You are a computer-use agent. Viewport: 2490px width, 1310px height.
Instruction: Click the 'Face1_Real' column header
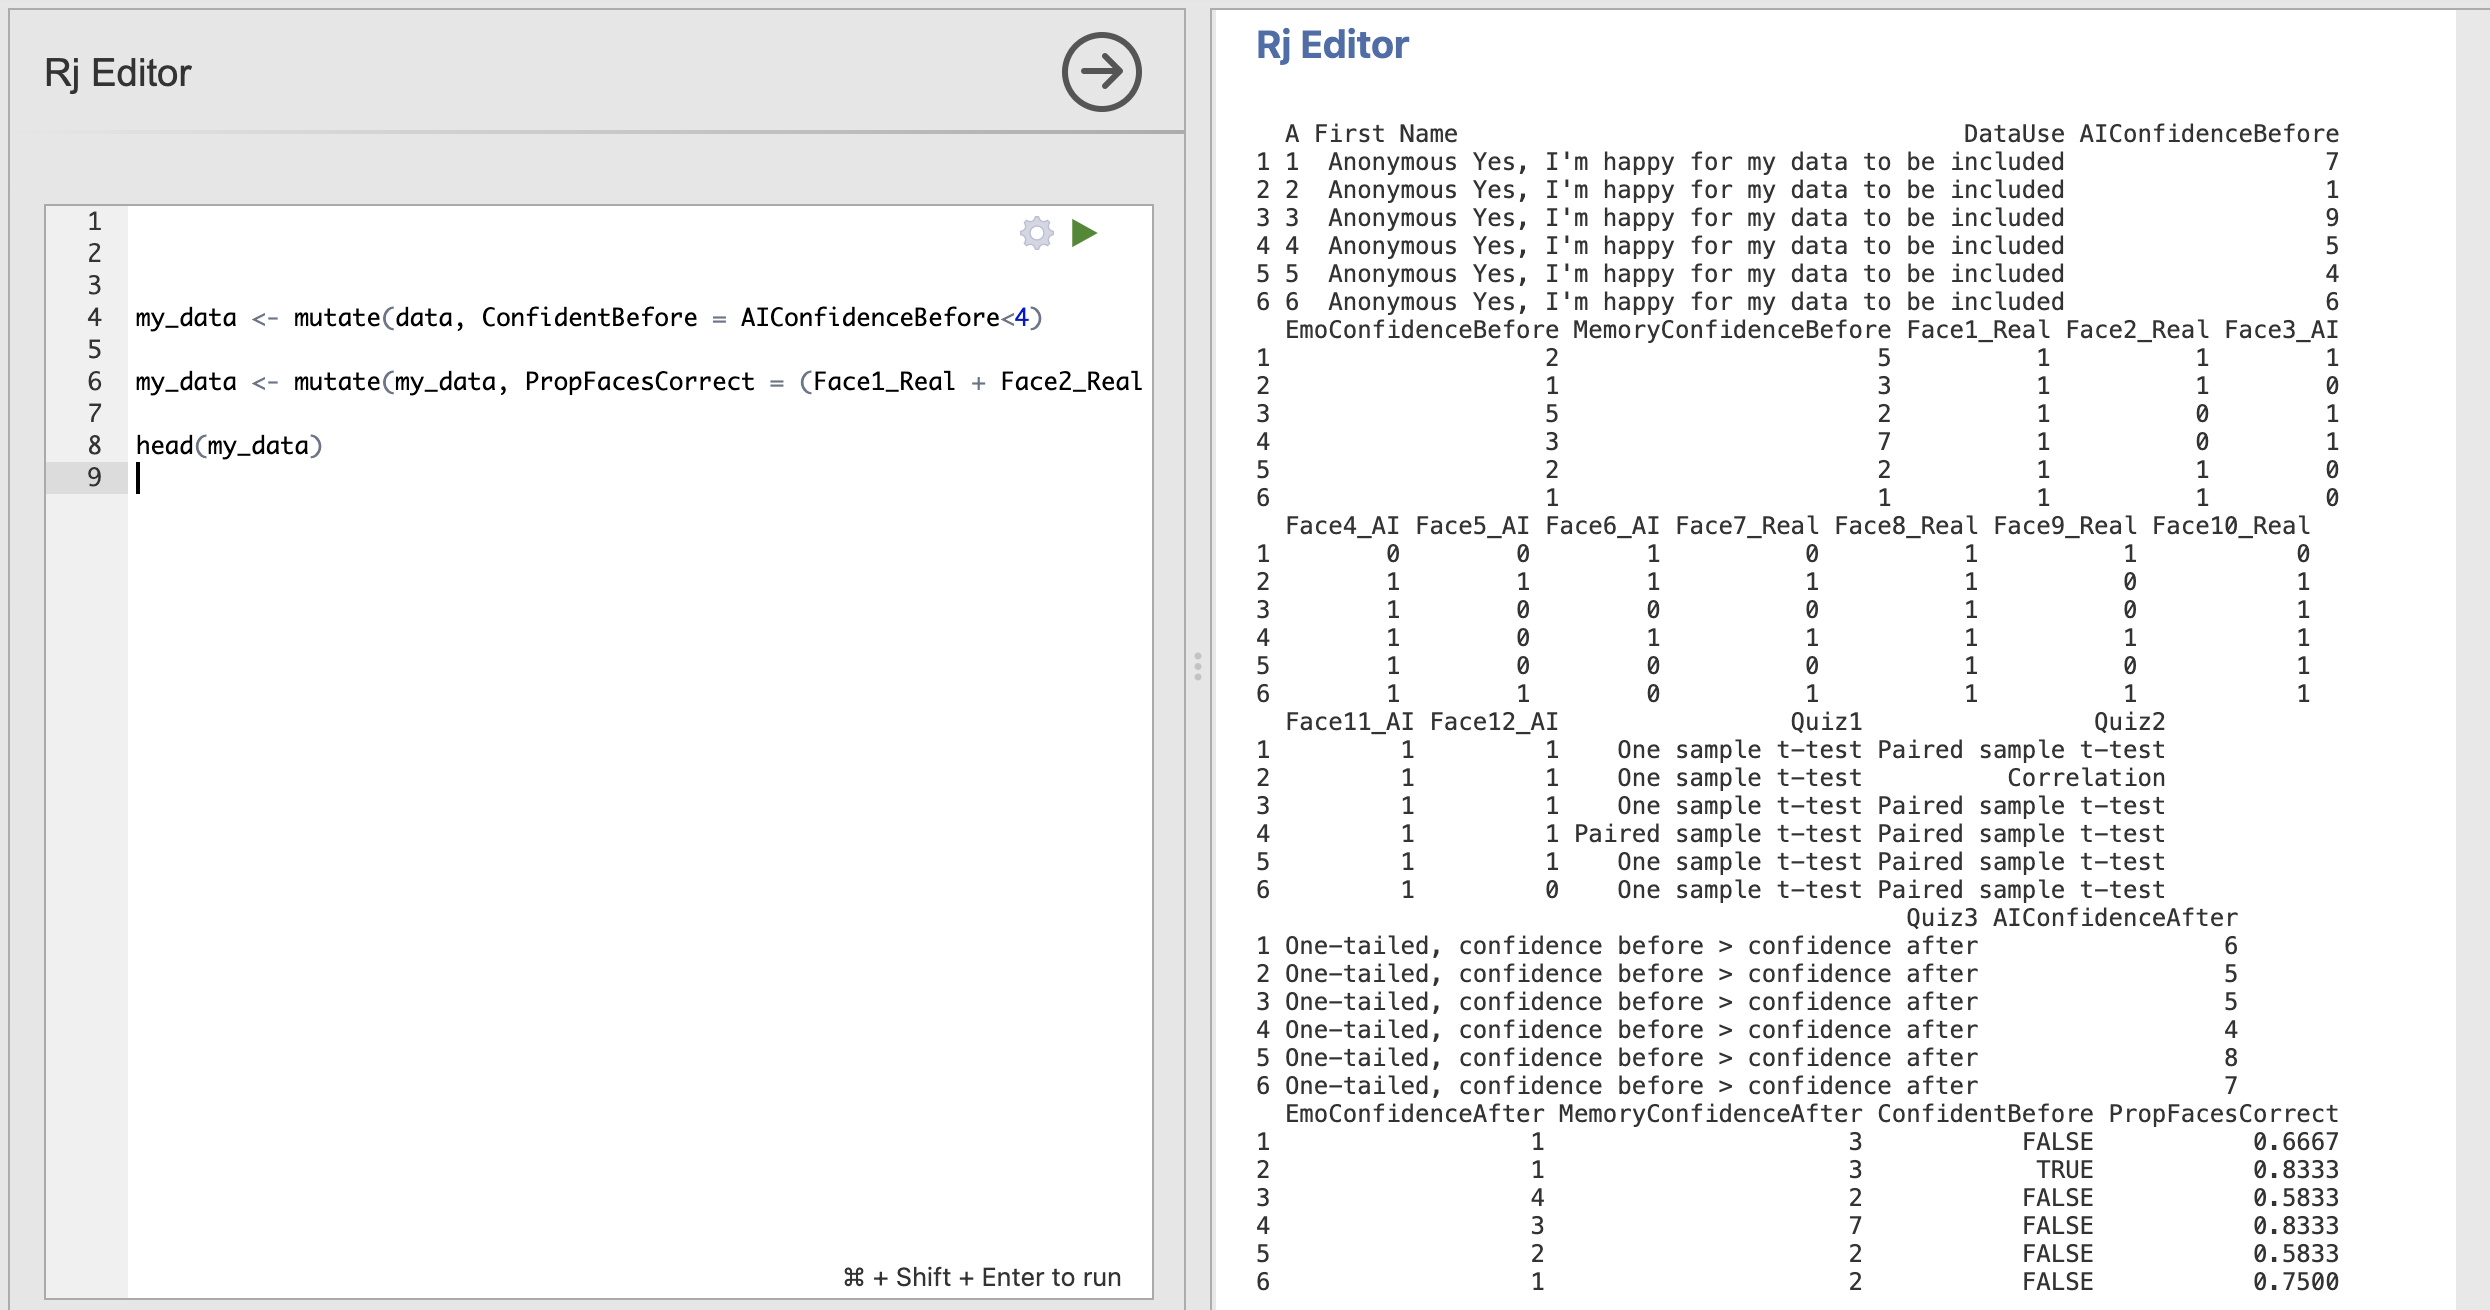tap(1978, 330)
